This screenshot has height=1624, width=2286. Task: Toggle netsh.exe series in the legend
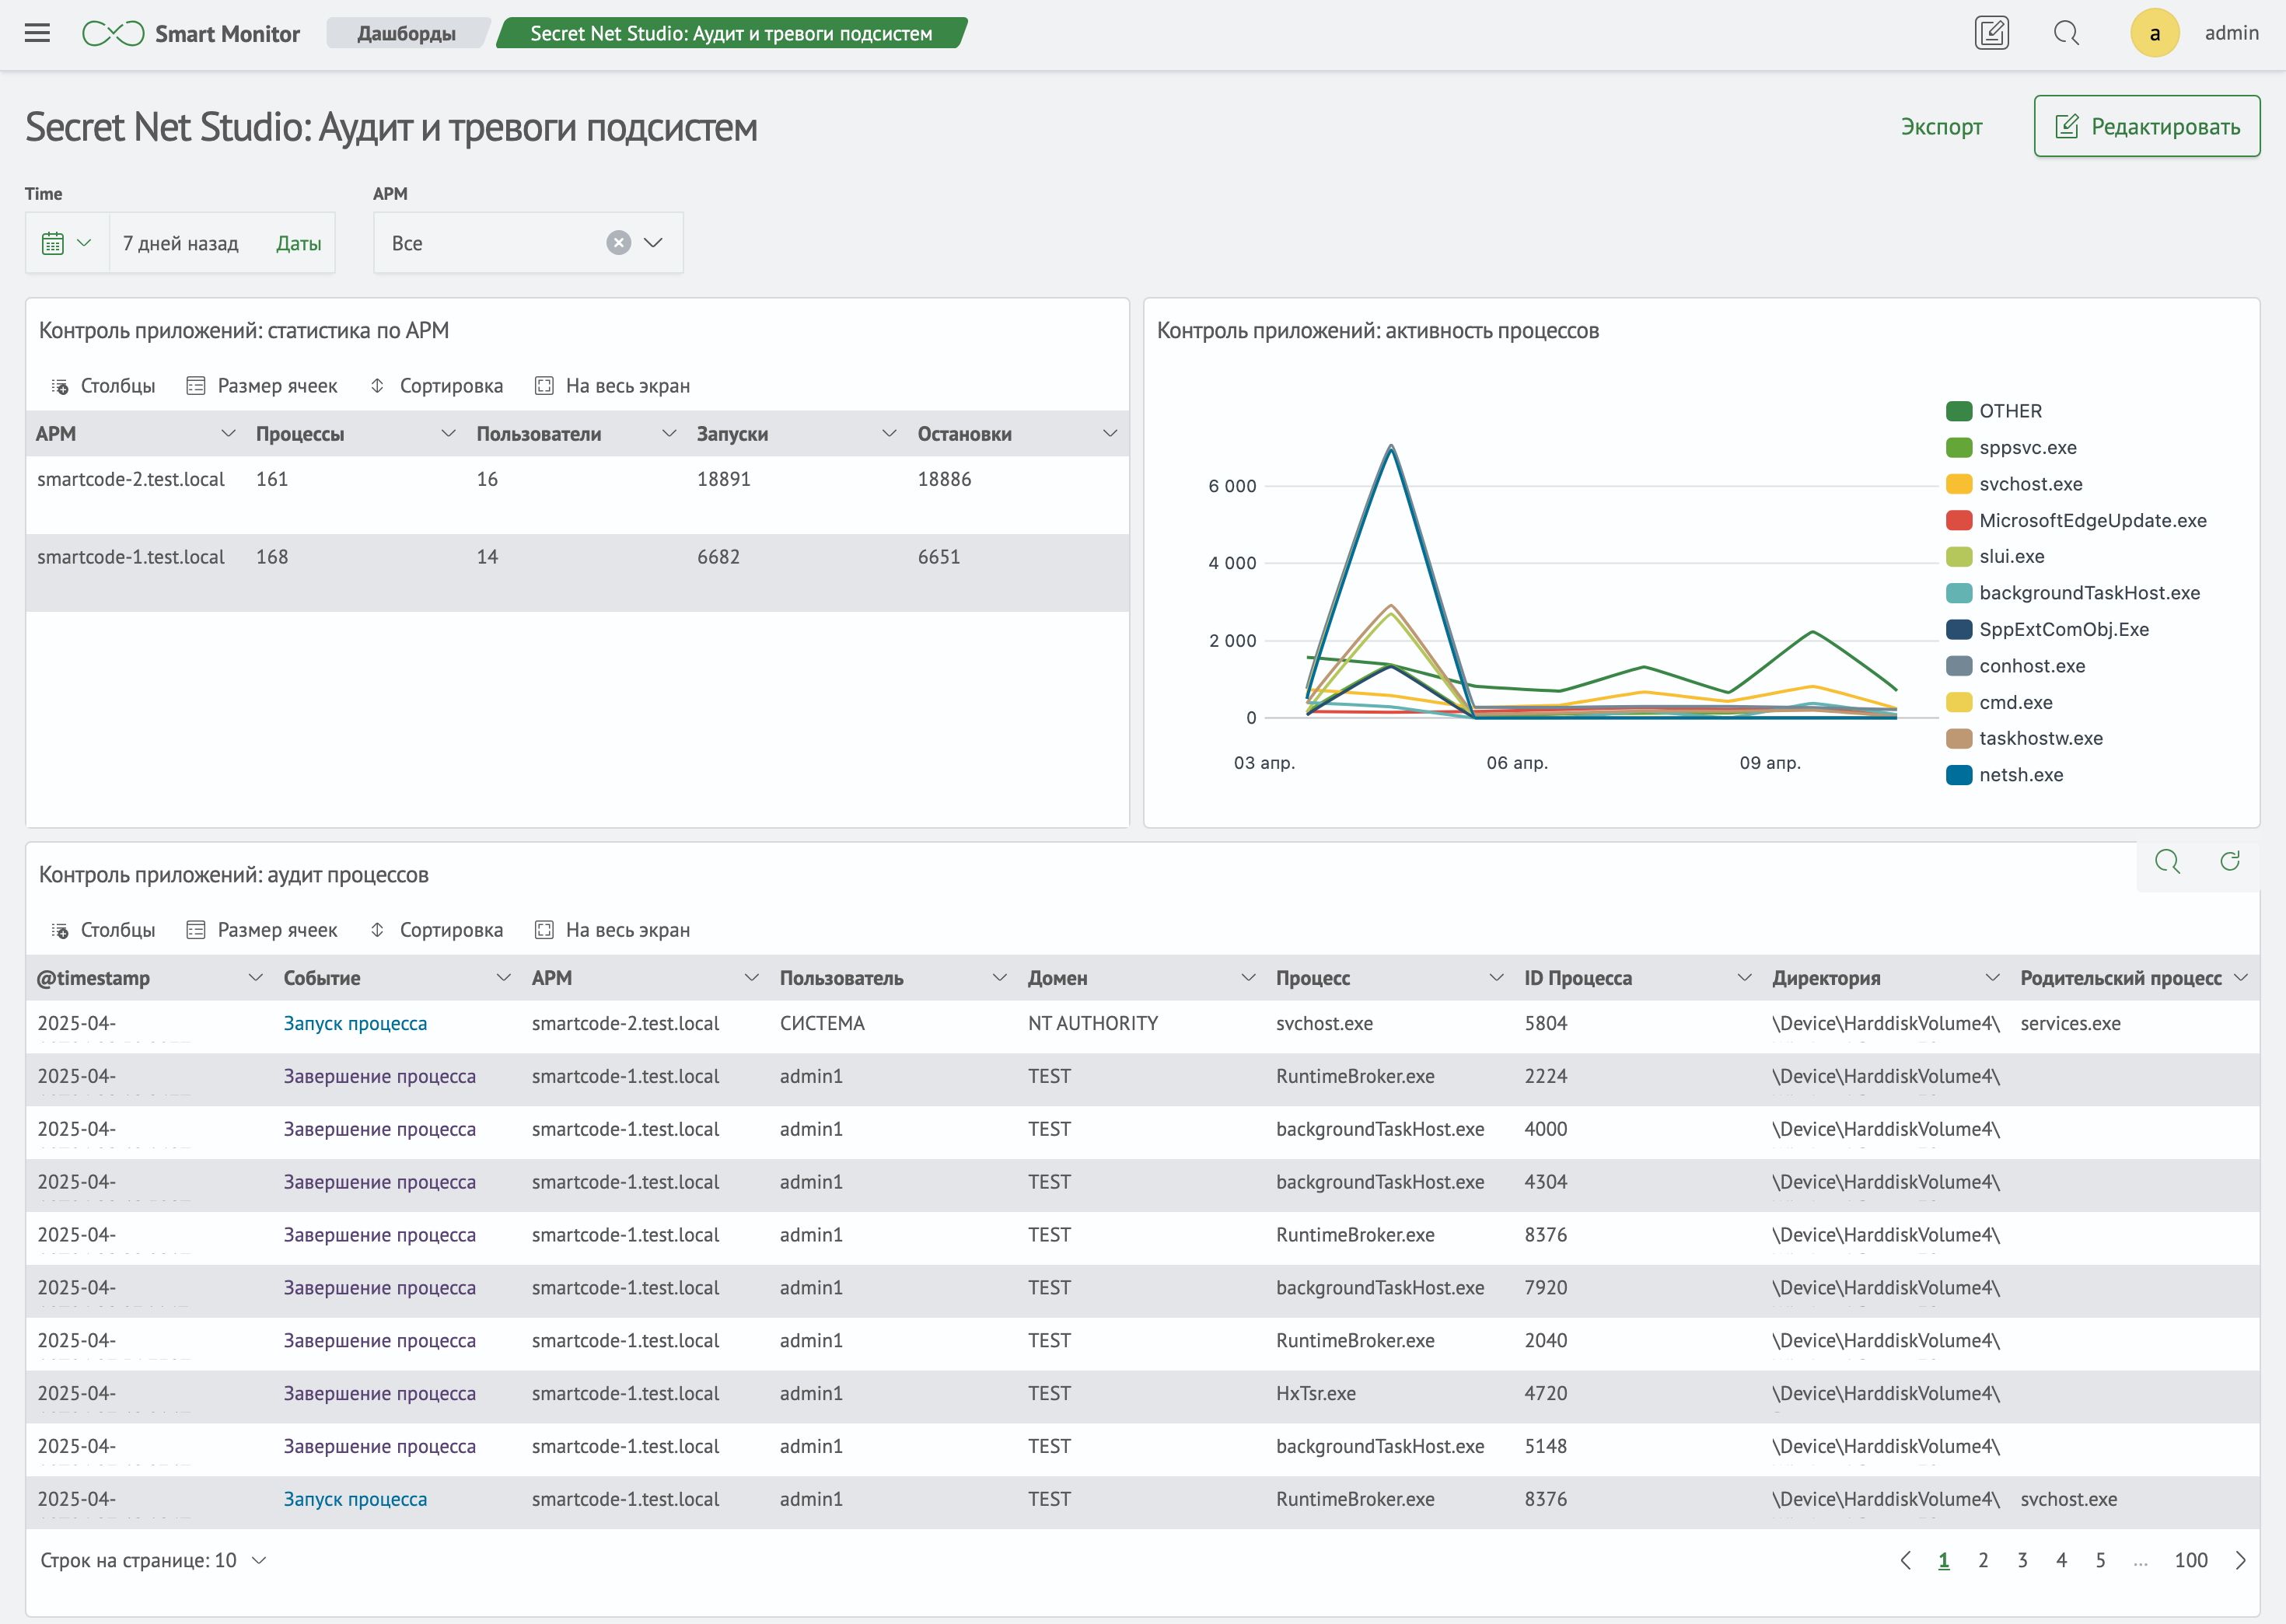[x=2020, y=775]
